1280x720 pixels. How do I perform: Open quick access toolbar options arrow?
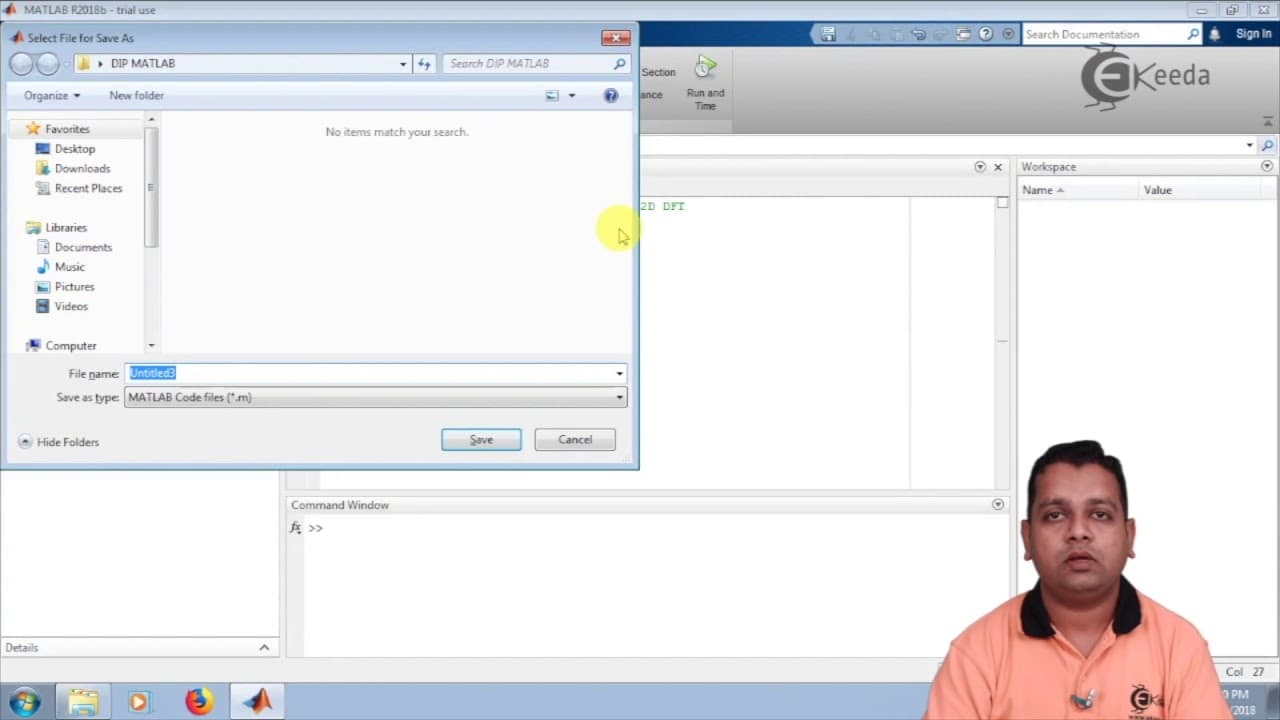(1008, 34)
